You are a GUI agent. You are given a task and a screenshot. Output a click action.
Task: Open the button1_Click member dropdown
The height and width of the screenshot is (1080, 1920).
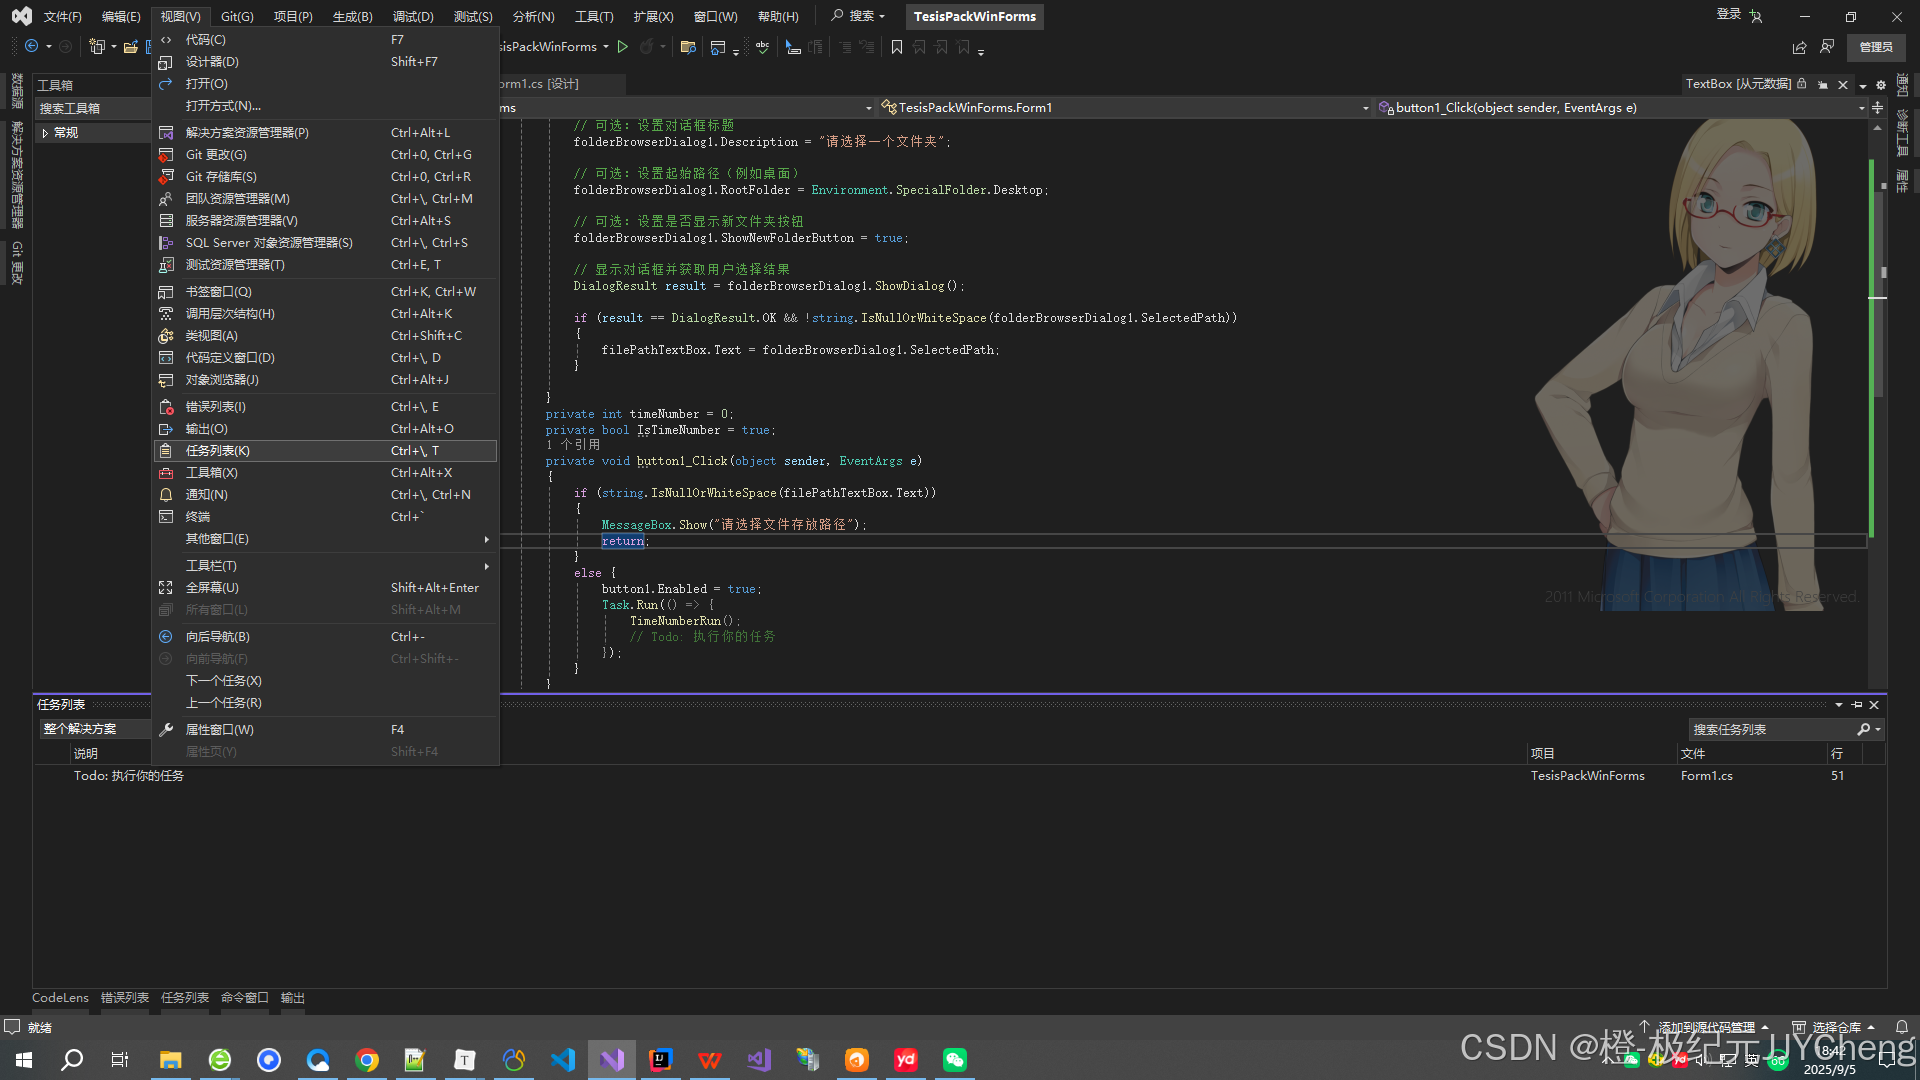coord(1861,108)
